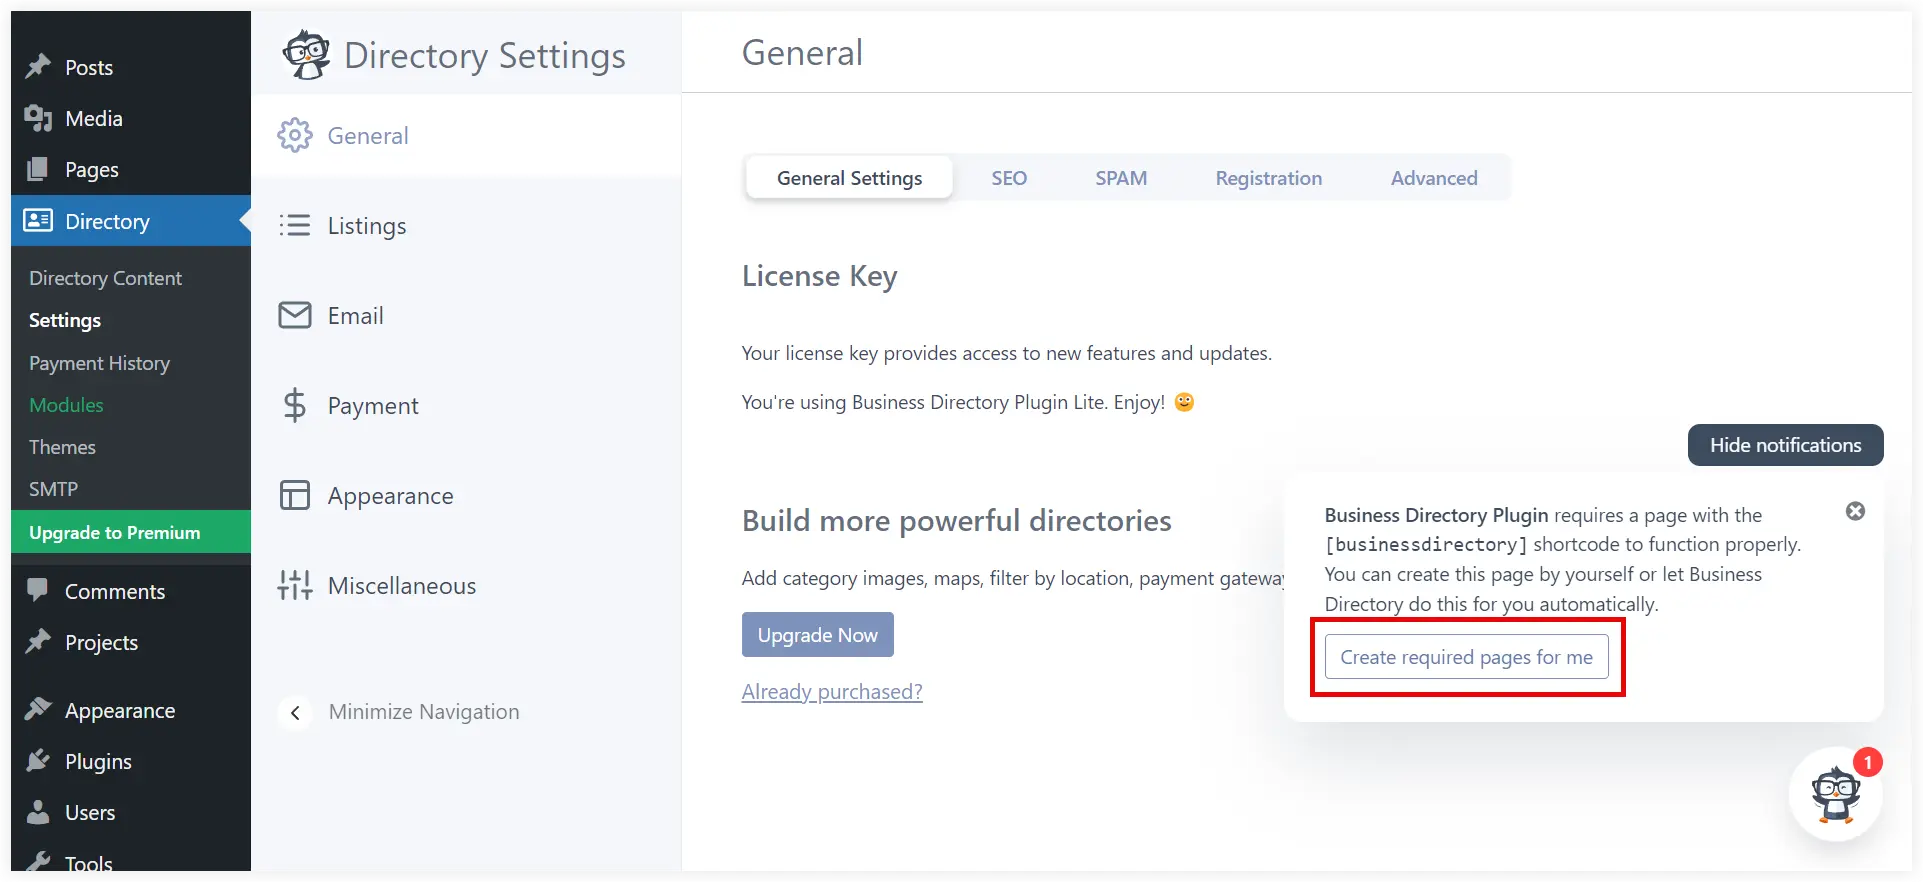Click the Email envelope icon
This screenshot has height=883, width=1924.
point(295,315)
